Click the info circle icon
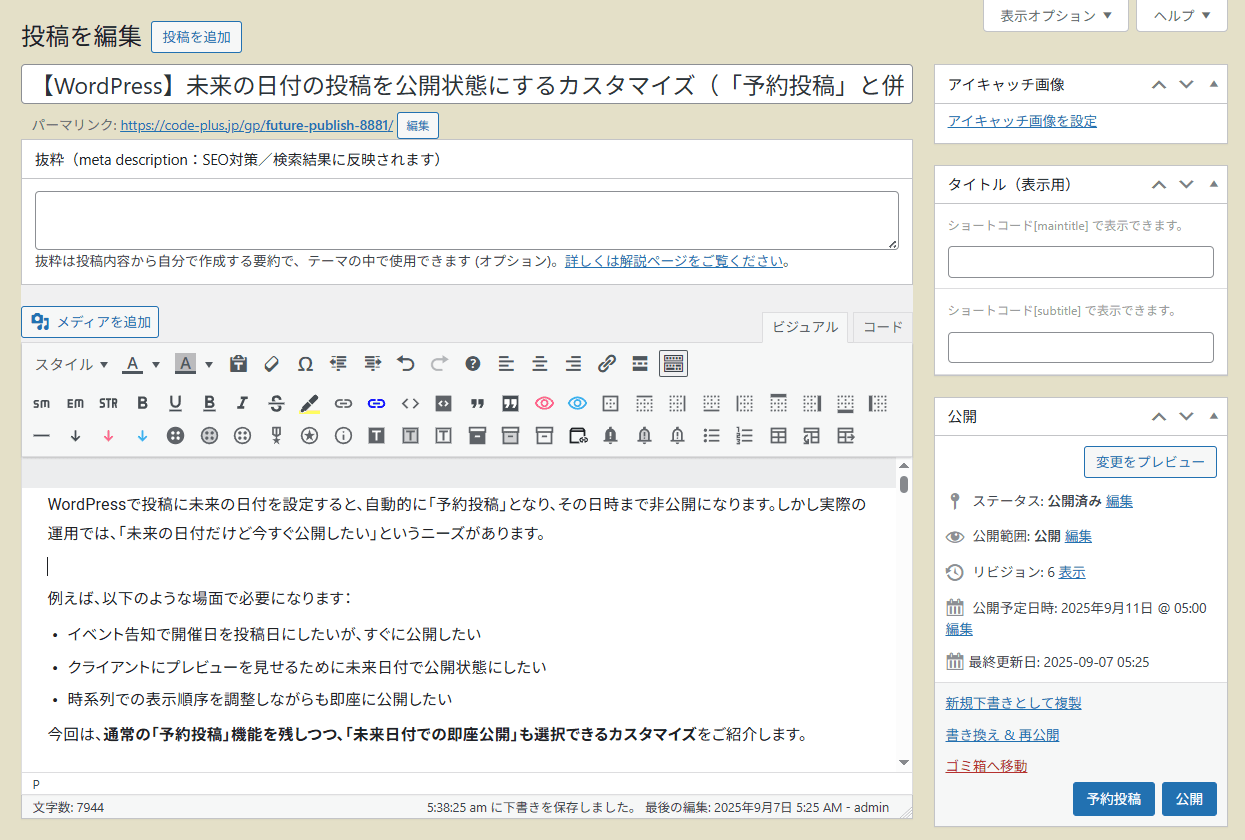The width and height of the screenshot is (1245, 840). (343, 436)
